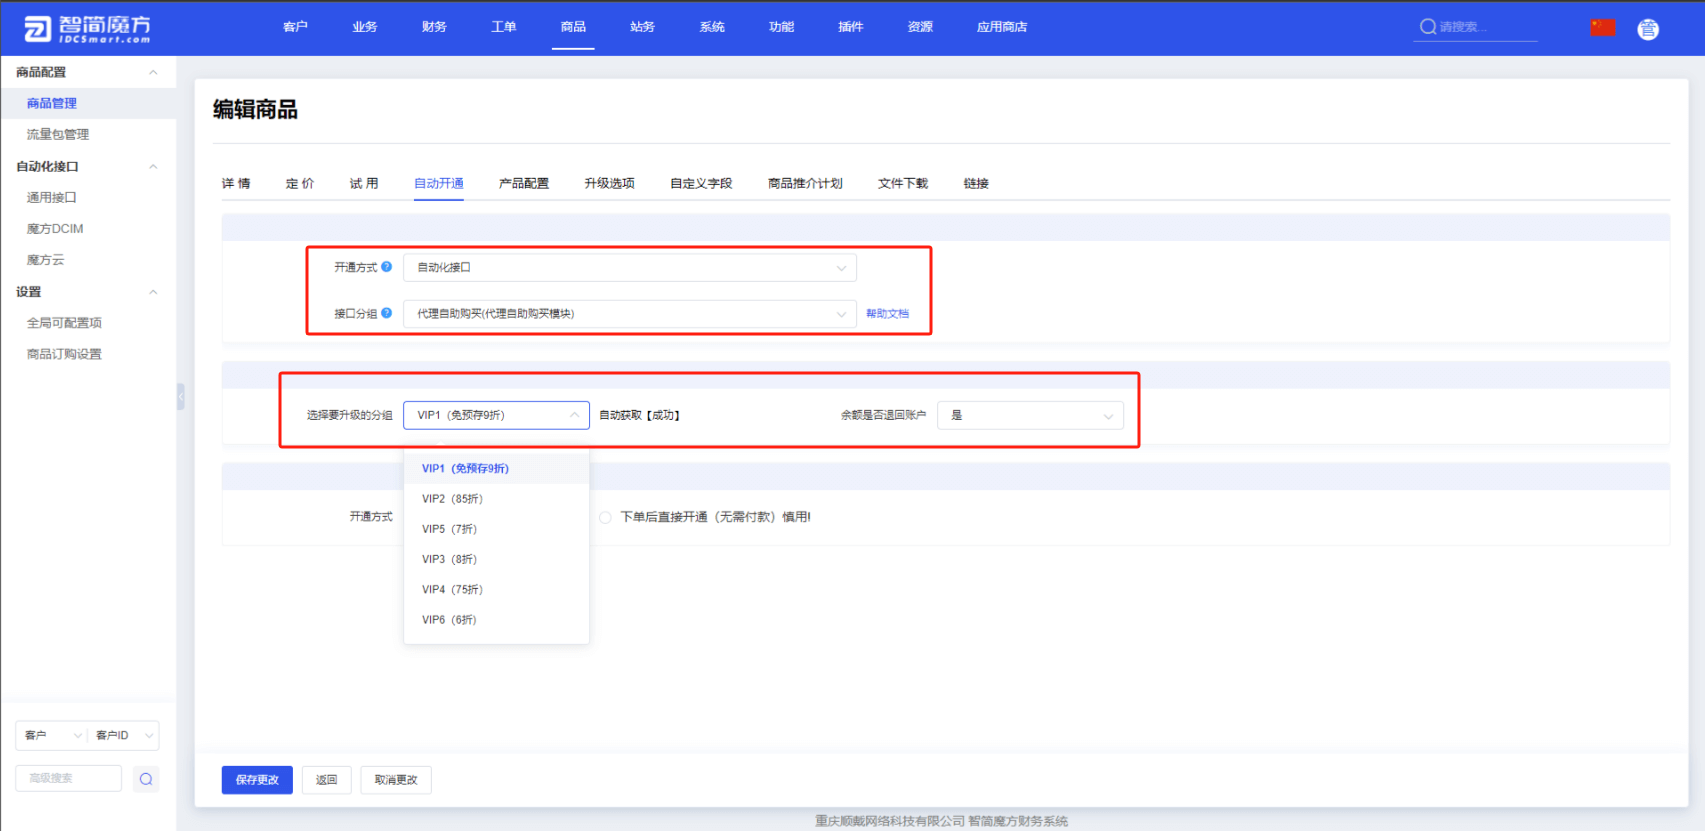Screen dimensions: 1705x831
Task: Open the 业务 top menu
Action: pos(365,27)
